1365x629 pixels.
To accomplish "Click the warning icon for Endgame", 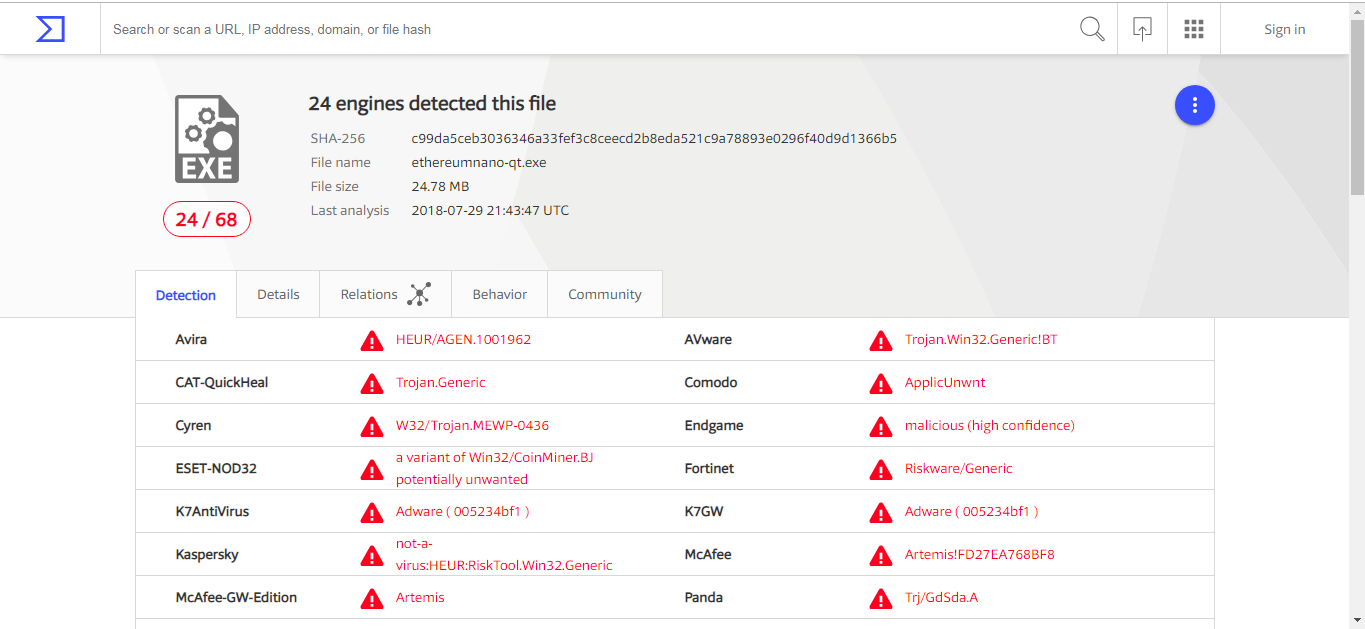I will tap(881, 427).
